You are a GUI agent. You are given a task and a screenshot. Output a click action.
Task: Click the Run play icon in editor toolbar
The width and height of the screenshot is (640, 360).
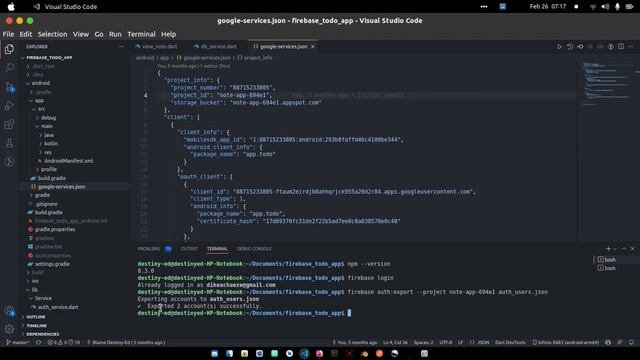pos(559,47)
